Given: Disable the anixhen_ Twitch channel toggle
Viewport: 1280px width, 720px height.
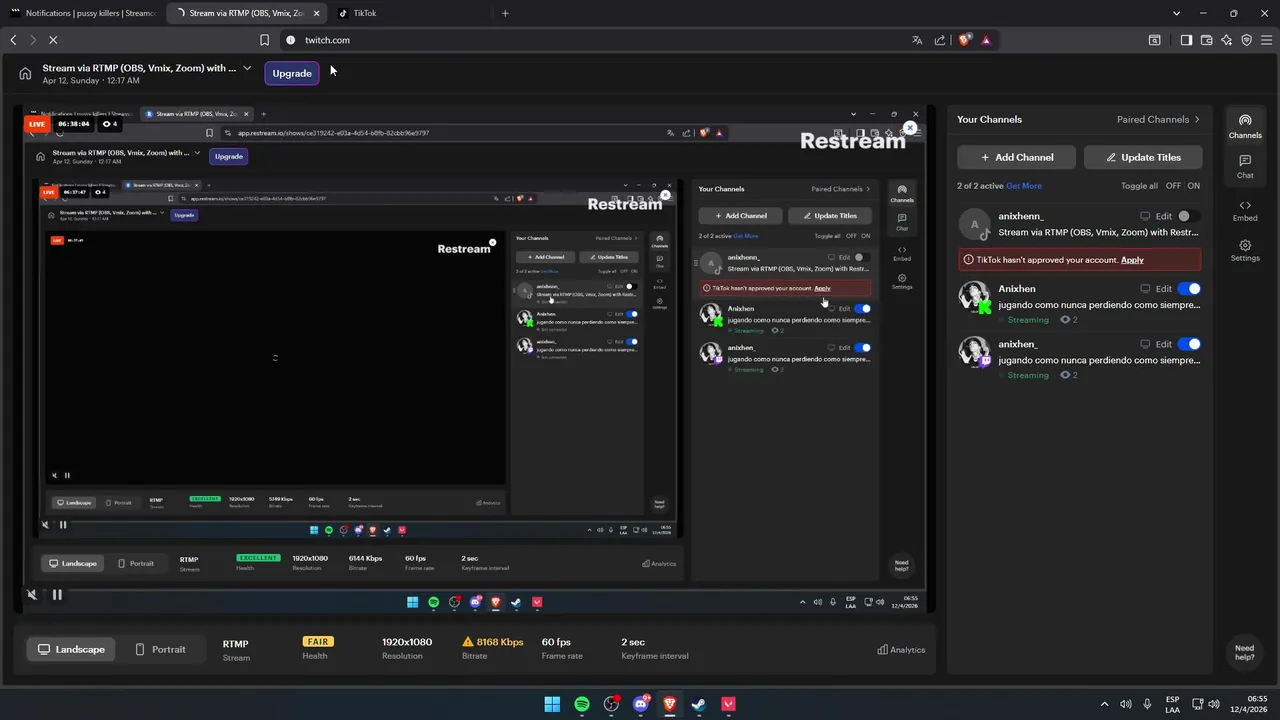Looking at the screenshot, I should pos(1189,344).
